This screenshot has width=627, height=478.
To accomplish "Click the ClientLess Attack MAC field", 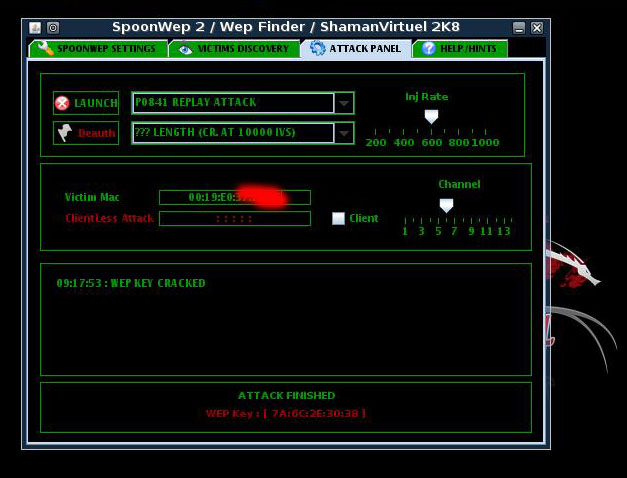I will (234, 218).
